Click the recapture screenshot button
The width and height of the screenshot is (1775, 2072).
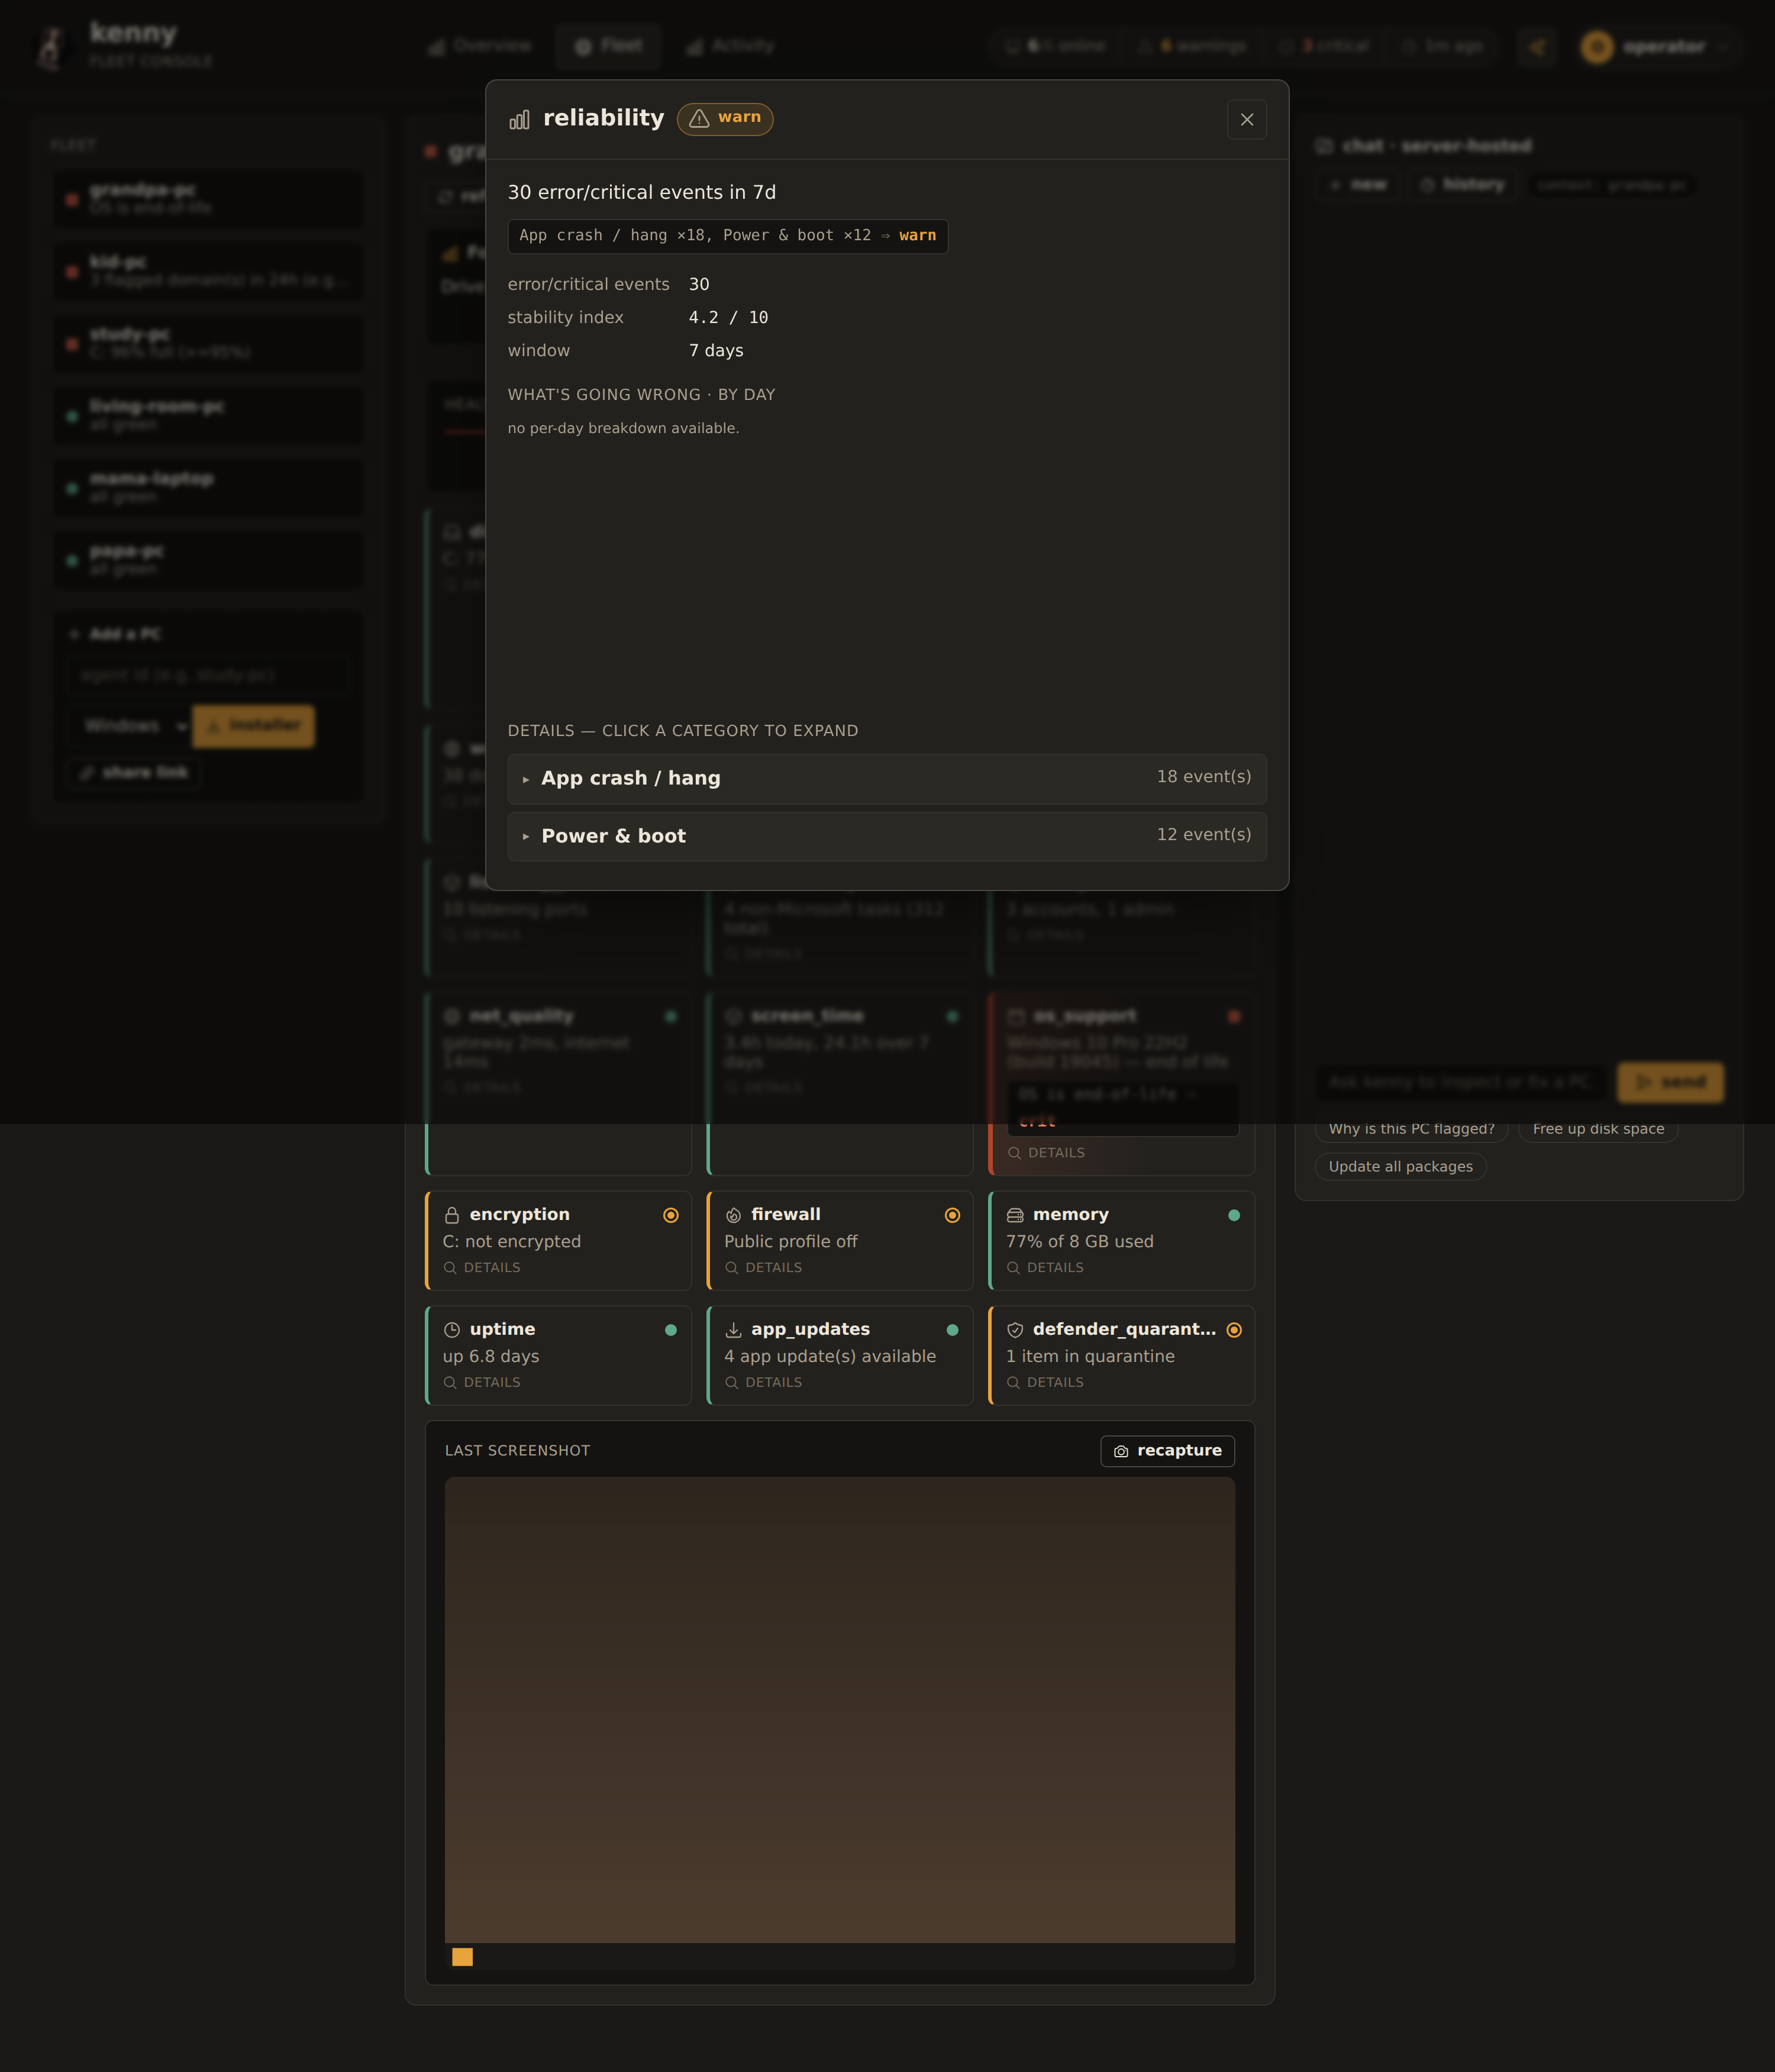click(x=1167, y=1451)
